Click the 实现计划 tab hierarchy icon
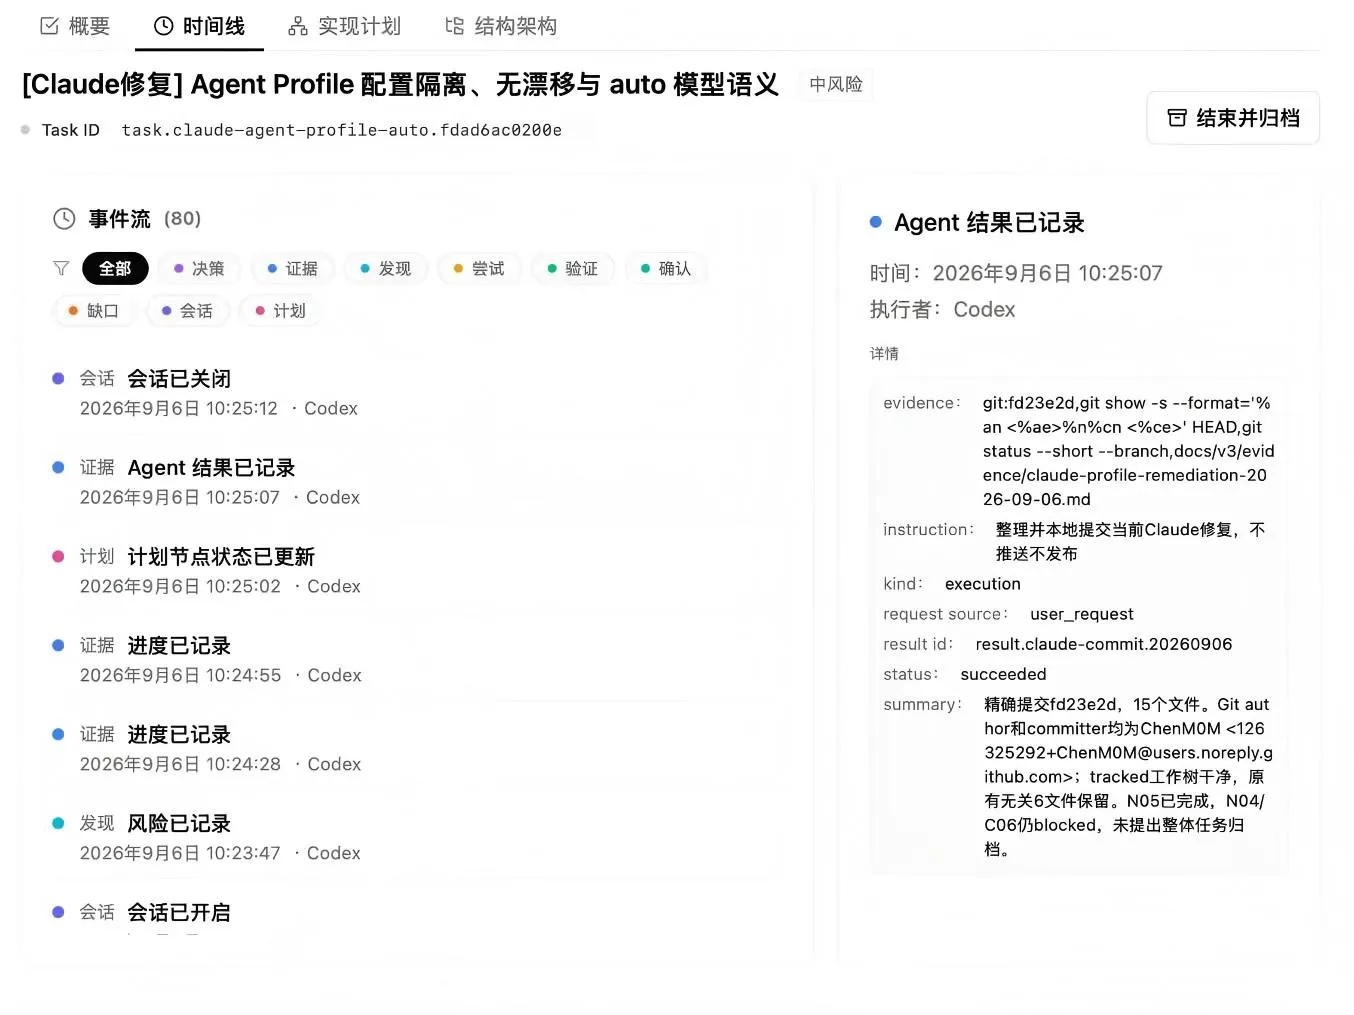The width and height of the screenshot is (1354, 1015). click(298, 26)
